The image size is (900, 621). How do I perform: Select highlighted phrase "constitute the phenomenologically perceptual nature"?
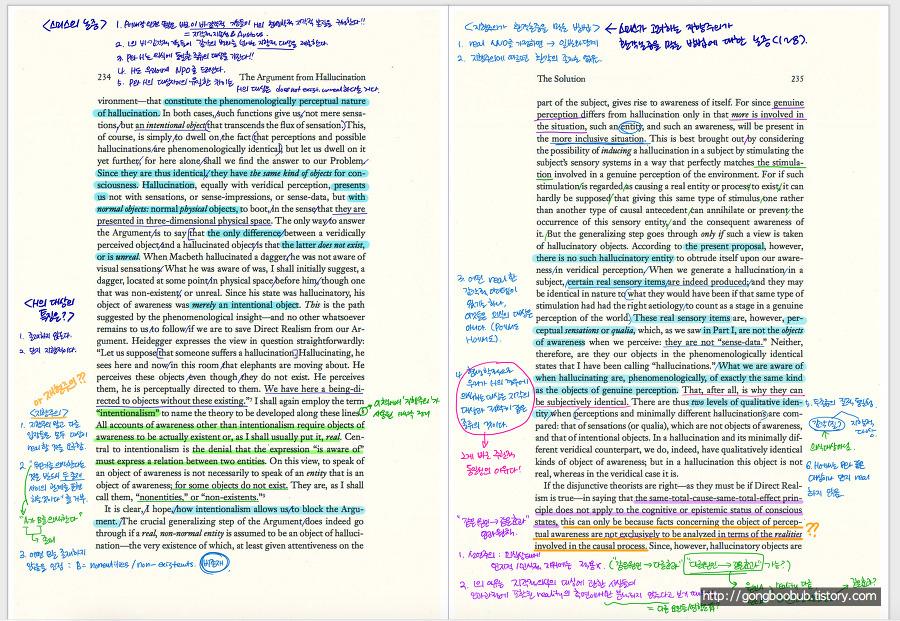(265, 101)
